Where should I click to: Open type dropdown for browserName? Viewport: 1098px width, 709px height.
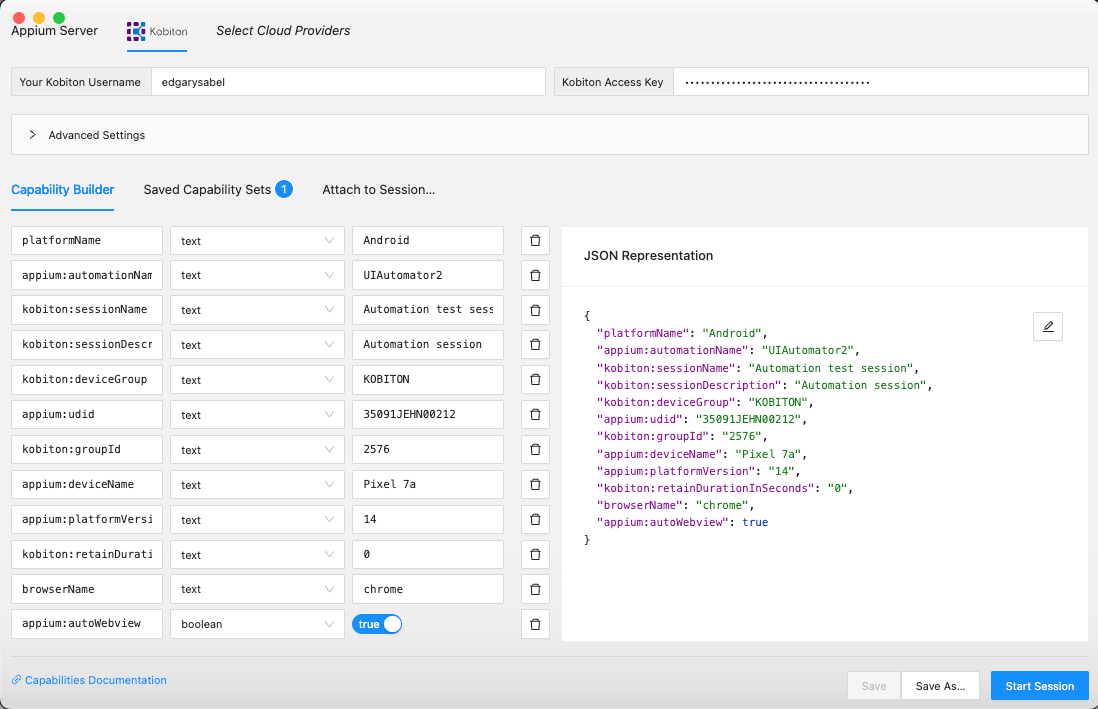257,589
